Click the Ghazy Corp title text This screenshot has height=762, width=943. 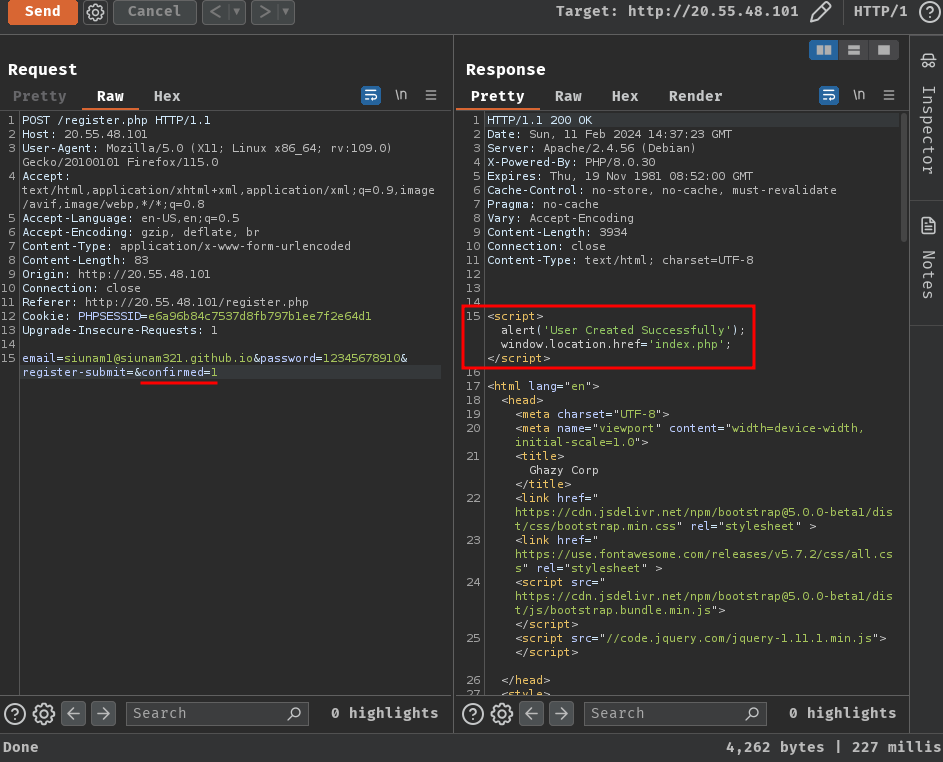click(564, 470)
